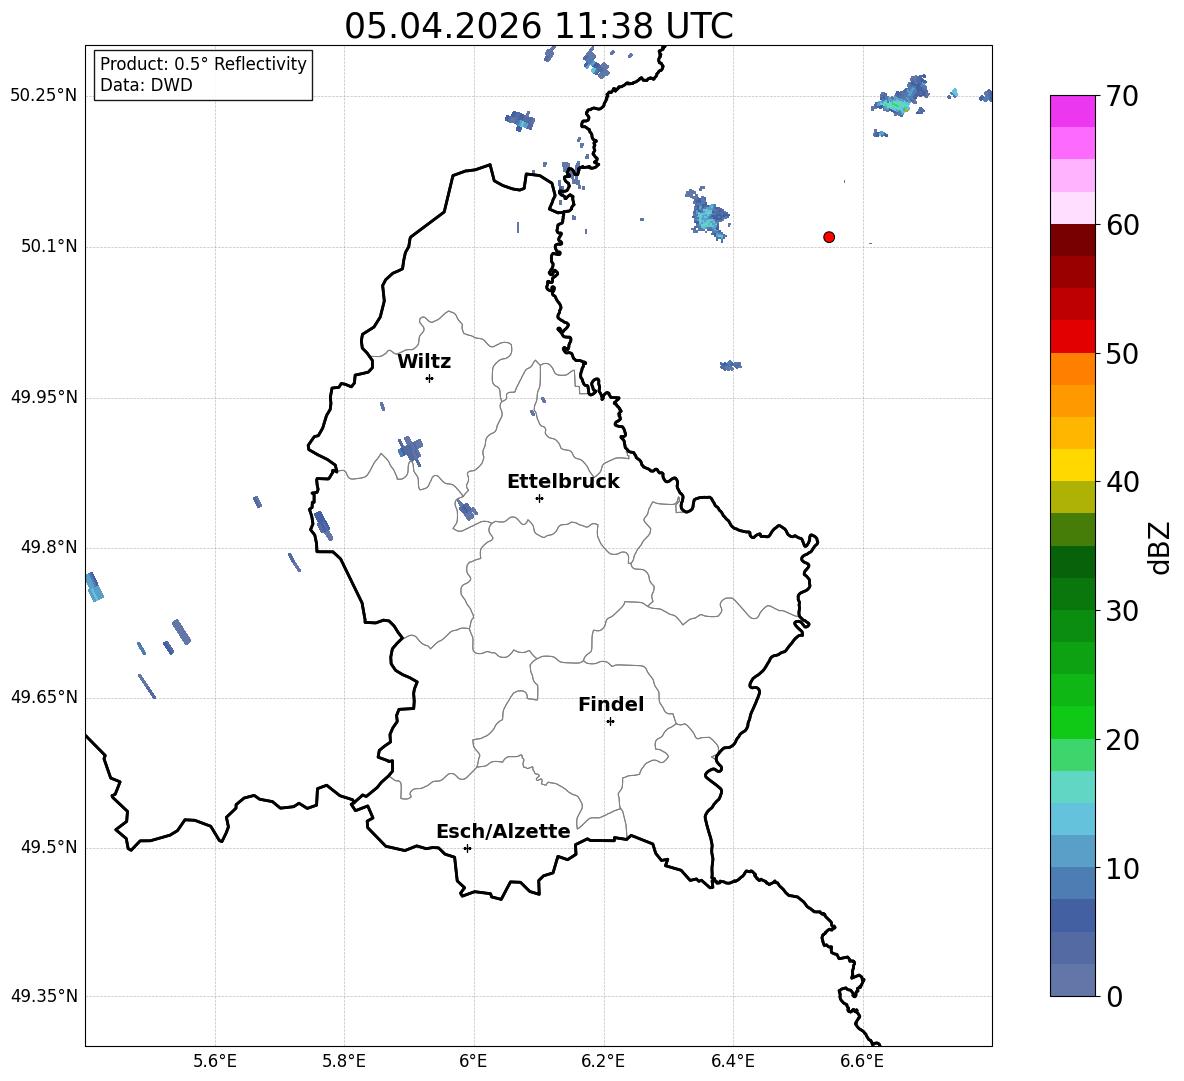This screenshot has height=1081, width=1184.
Task: Click the 50.1°N latitude axis label
Action: click(x=48, y=247)
